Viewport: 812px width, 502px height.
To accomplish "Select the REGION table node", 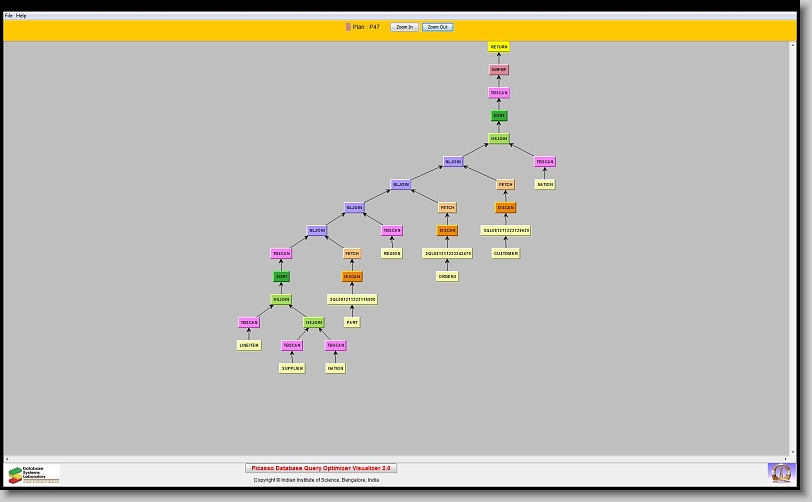I will (x=392, y=253).
